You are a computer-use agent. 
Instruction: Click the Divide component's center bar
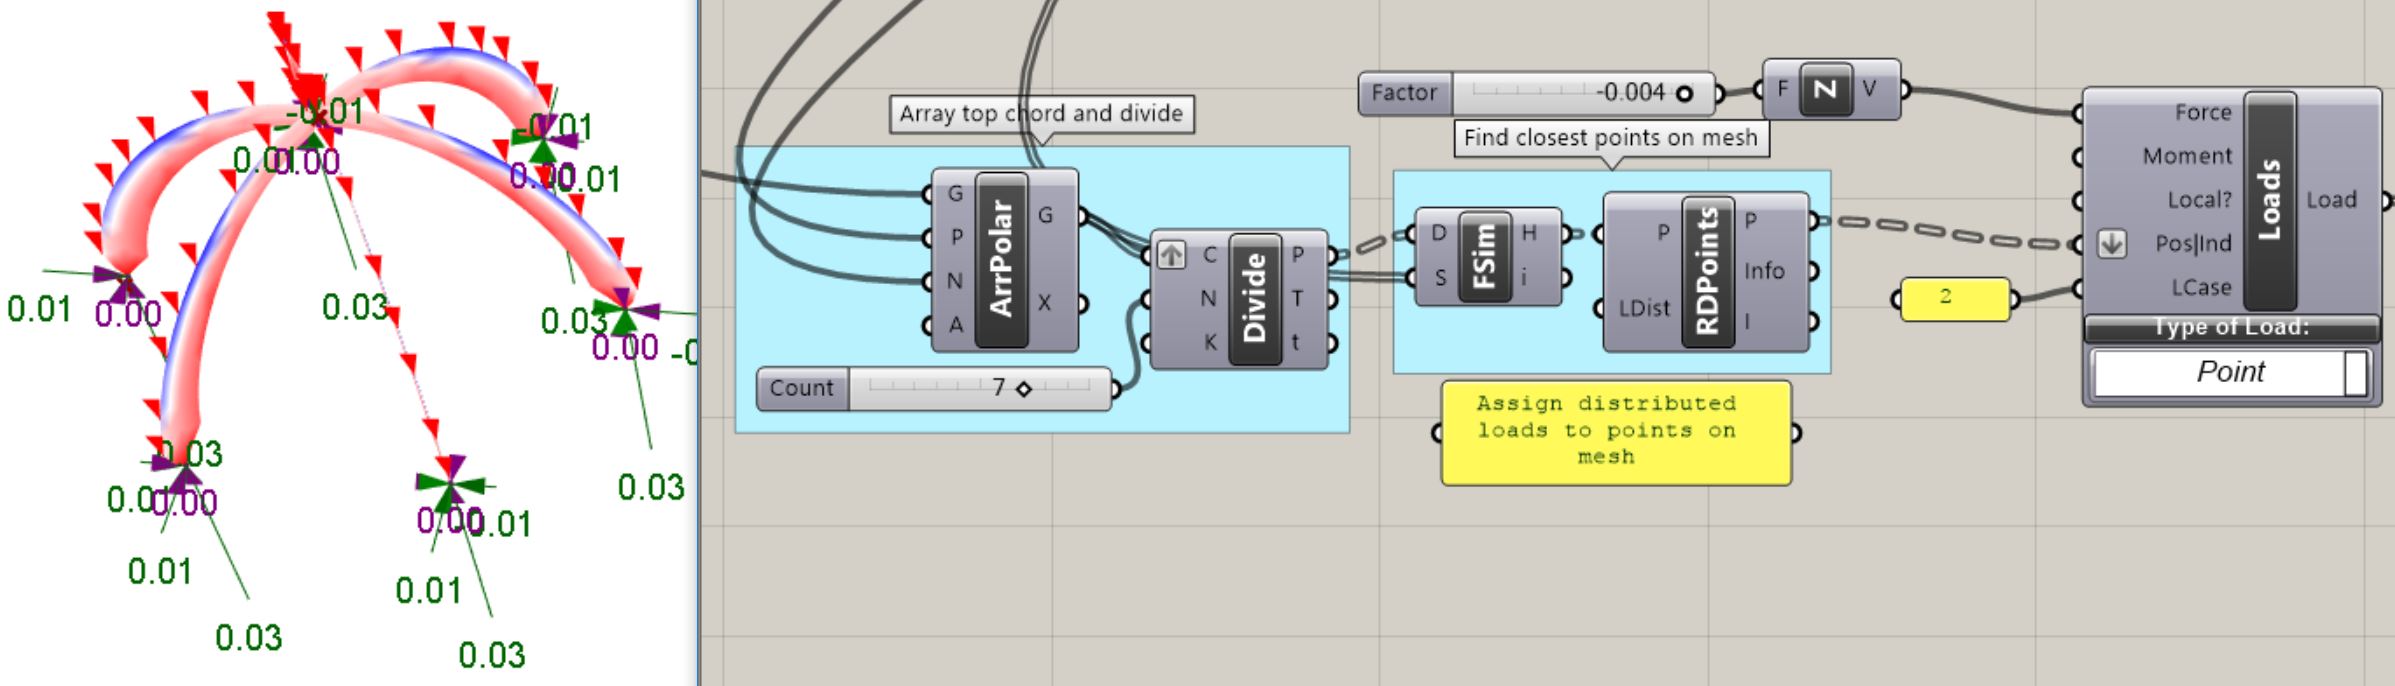click(1254, 299)
